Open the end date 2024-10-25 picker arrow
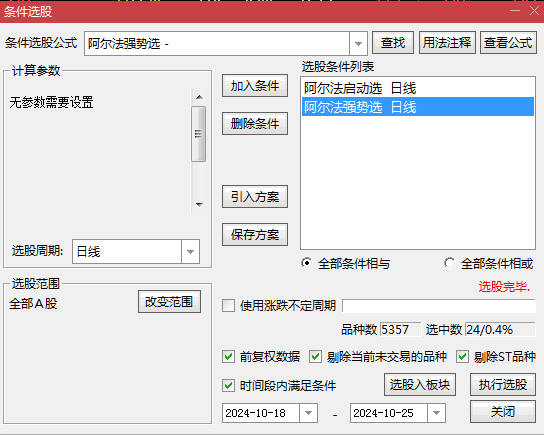This screenshot has height=435, width=544. pos(436,413)
